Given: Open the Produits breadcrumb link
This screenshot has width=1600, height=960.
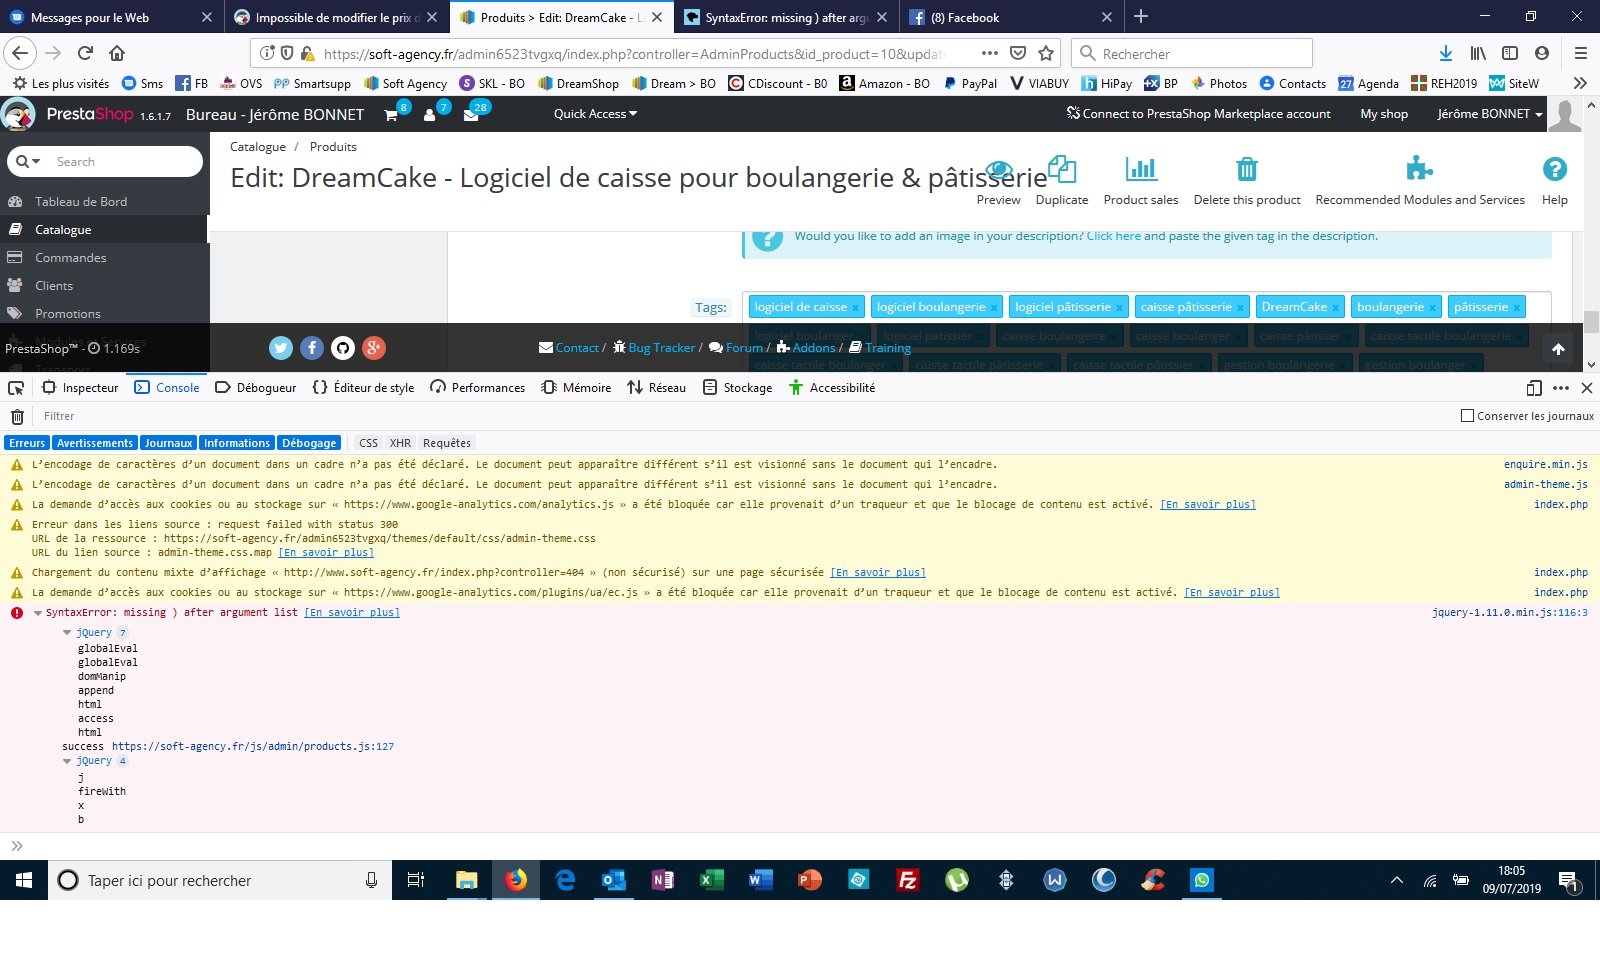Looking at the screenshot, I should point(333,147).
